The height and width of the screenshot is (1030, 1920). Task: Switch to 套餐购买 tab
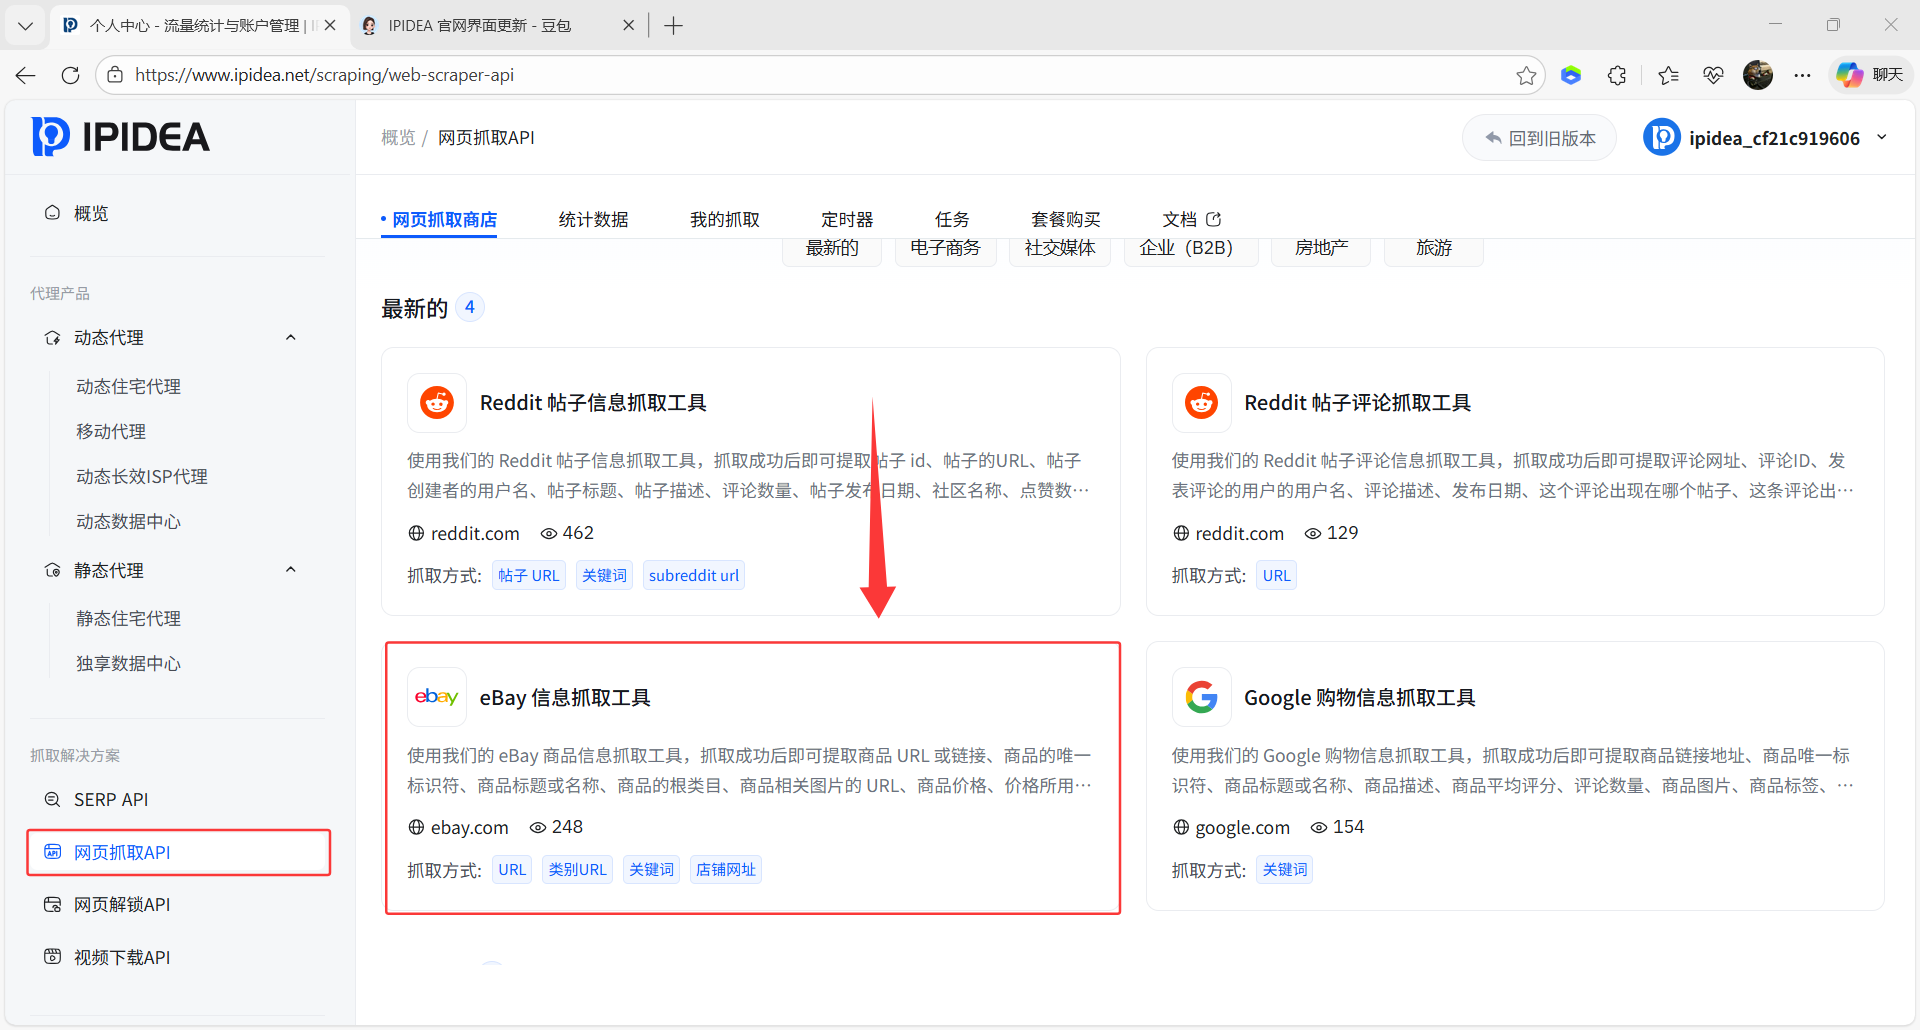(x=1066, y=219)
